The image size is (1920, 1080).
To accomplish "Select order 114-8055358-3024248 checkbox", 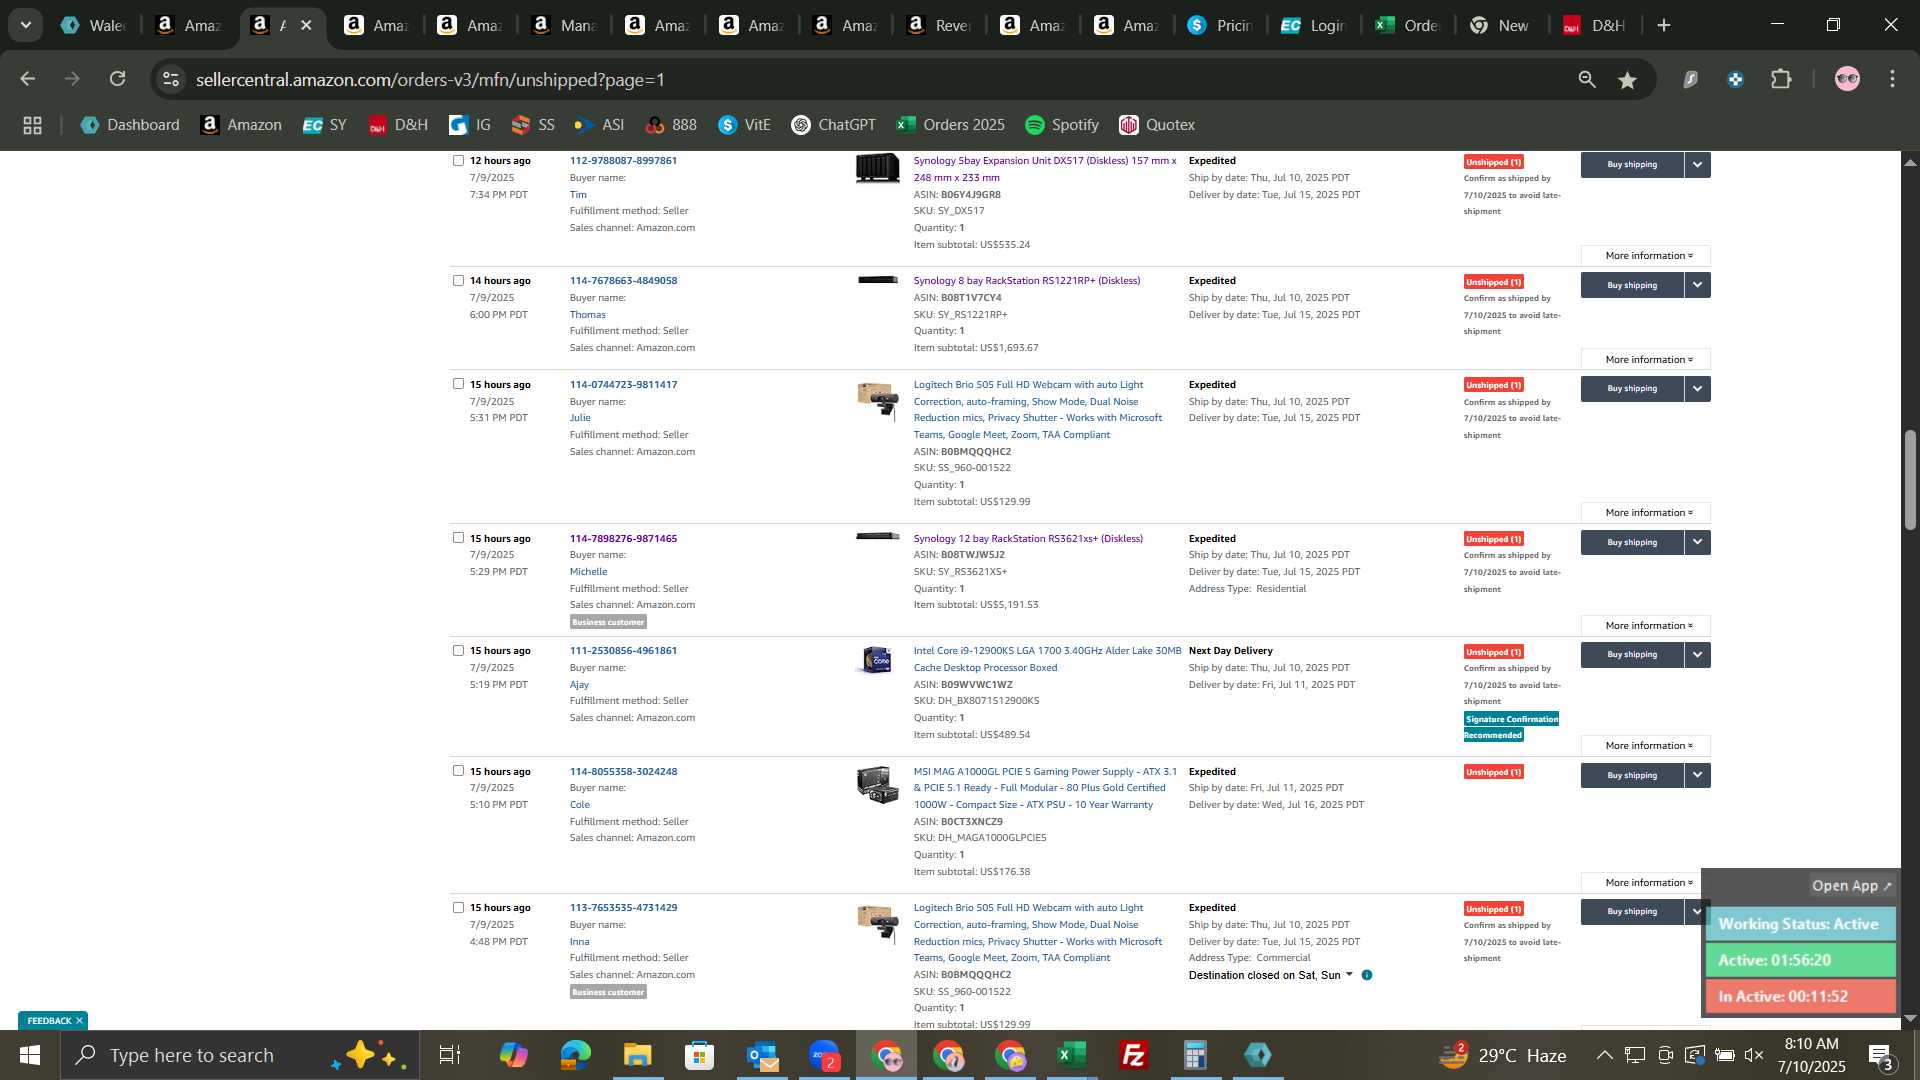I will [x=458, y=771].
